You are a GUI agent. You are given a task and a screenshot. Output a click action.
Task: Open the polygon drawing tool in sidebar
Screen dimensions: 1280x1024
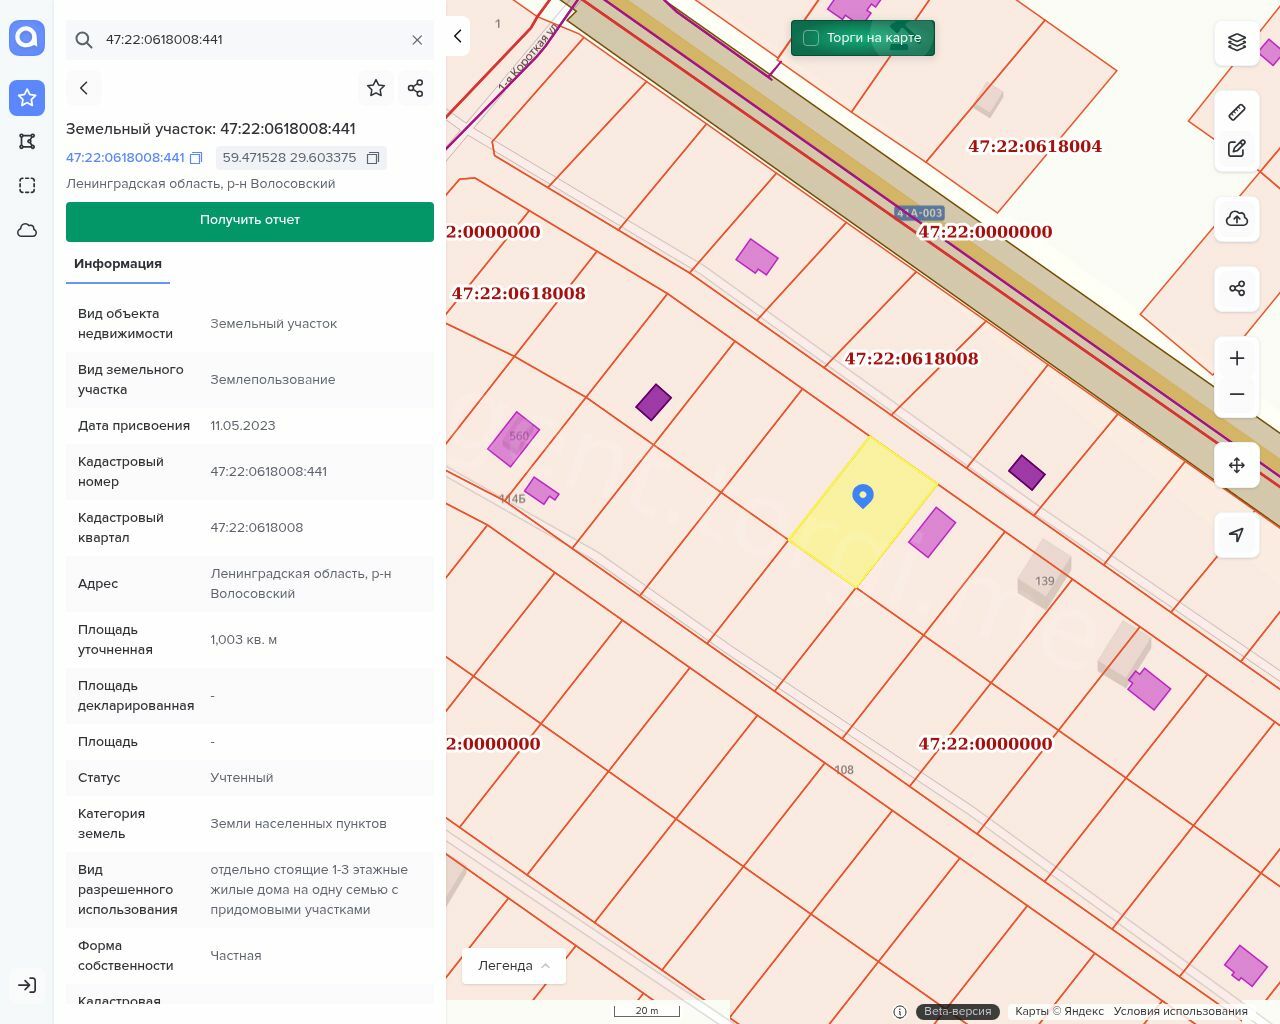click(27, 141)
